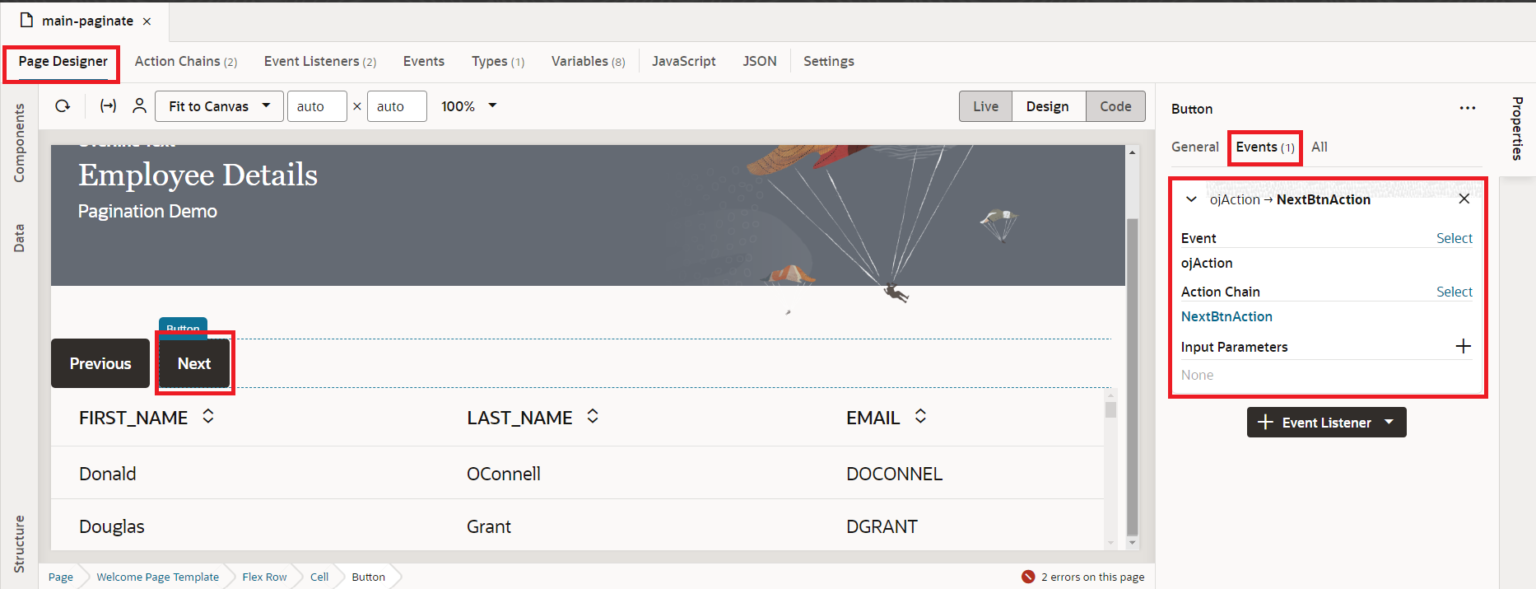Remove the ojAction NextBtnAction event listener

click(1464, 198)
